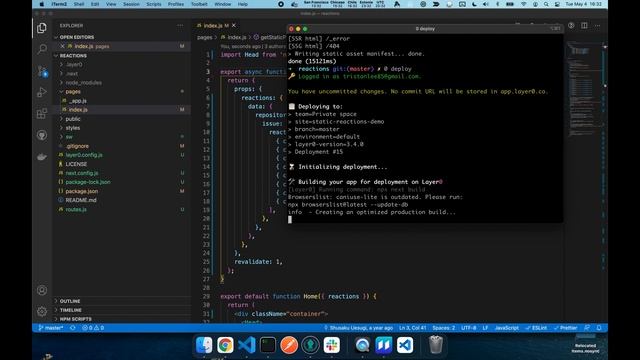Image resolution: width=640 pixels, height=360 pixels.
Task: Open the GitHub view in the activity bar
Action: coord(42,135)
